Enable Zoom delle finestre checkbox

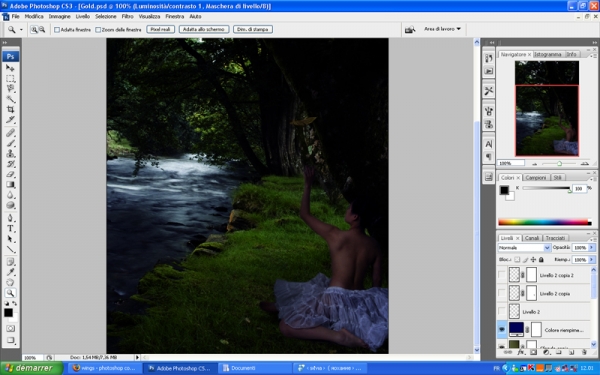[98, 29]
